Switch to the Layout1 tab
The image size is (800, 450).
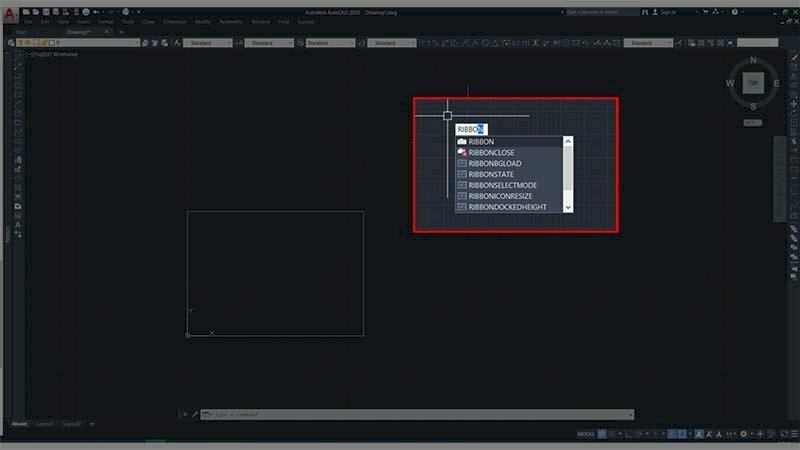click(46, 424)
